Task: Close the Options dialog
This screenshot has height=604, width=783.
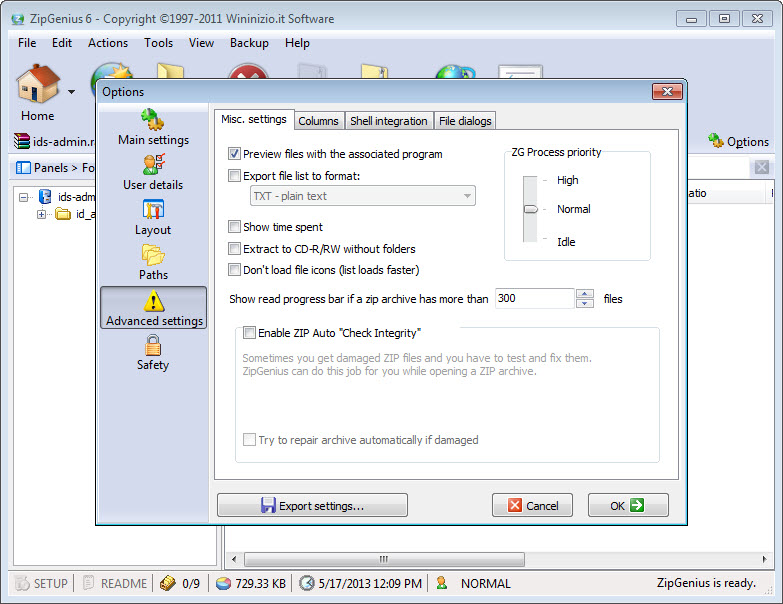Action: point(667,92)
